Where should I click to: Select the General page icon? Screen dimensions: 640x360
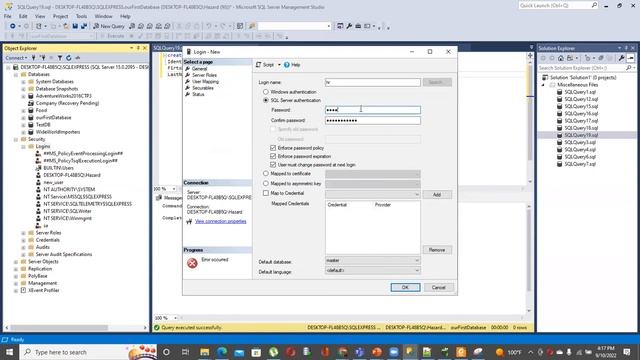(188, 69)
